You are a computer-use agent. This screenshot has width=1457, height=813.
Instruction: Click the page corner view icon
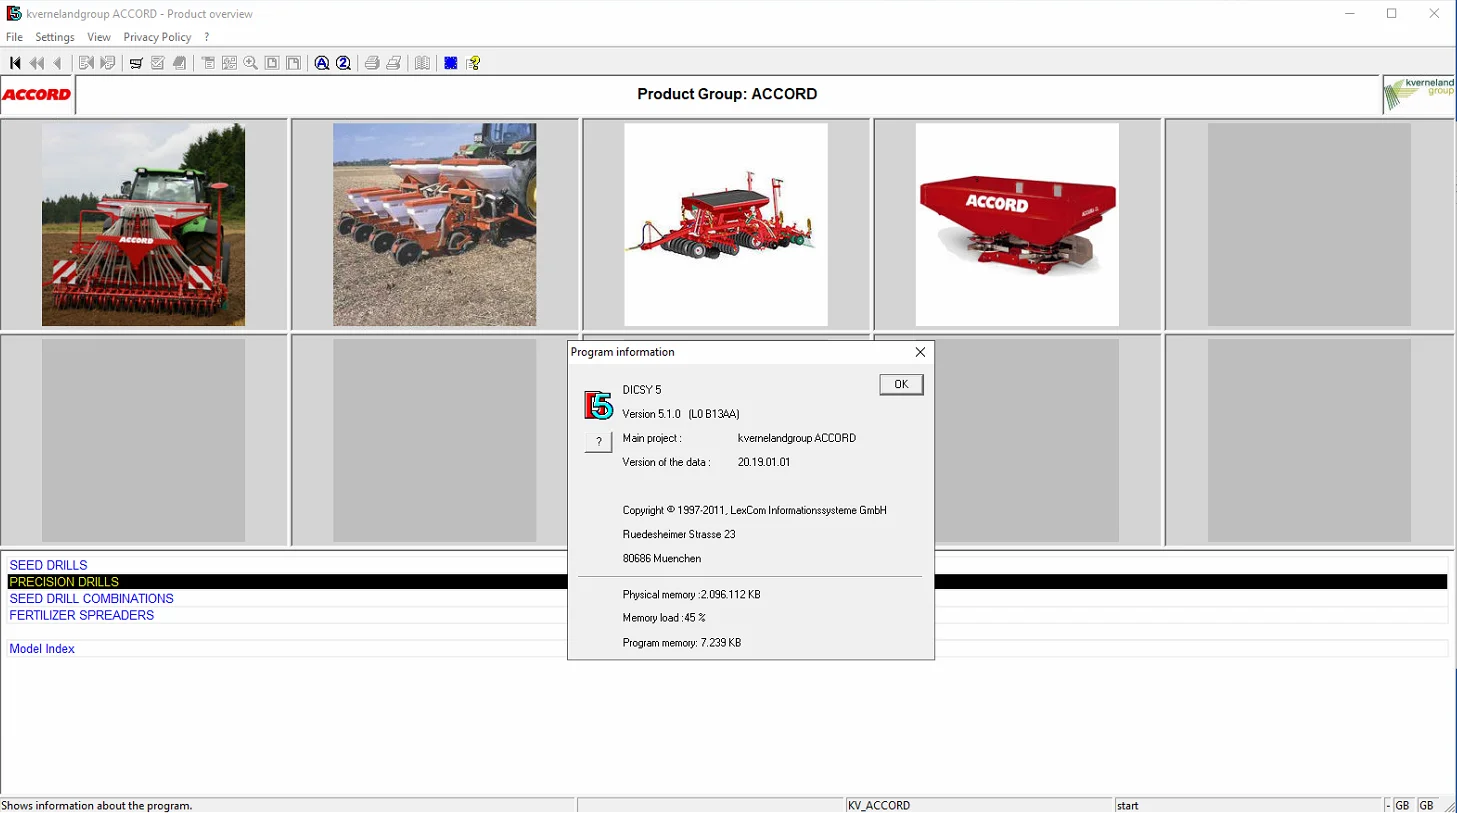[294, 63]
